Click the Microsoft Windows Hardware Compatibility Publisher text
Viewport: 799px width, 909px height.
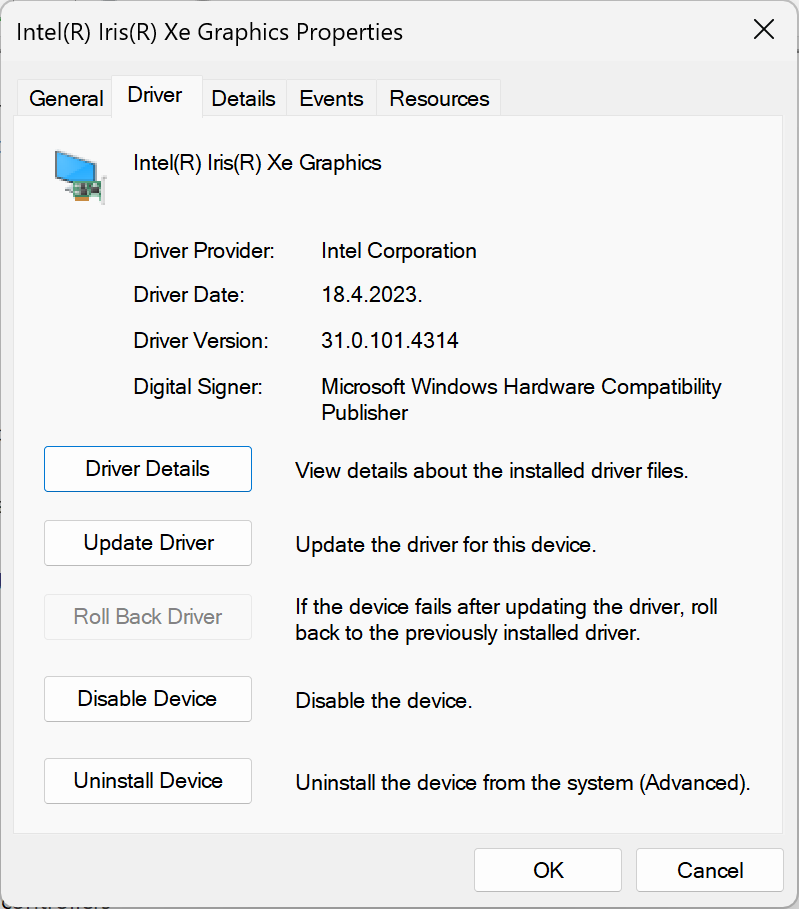pyautogui.click(x=521, y=399)
